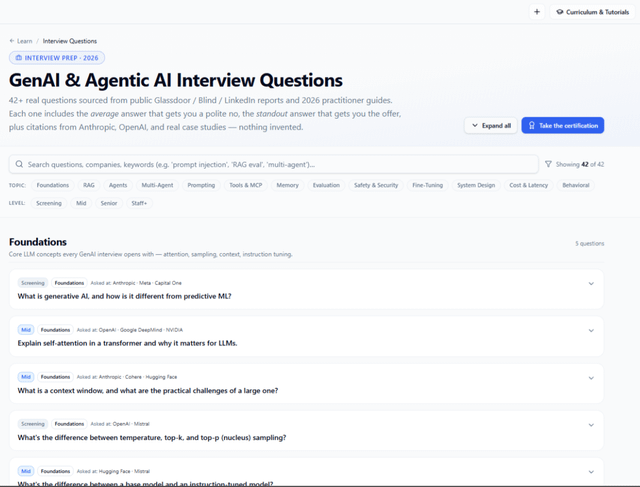Toggle RAG topic filter chip

(x=89, y=185)
